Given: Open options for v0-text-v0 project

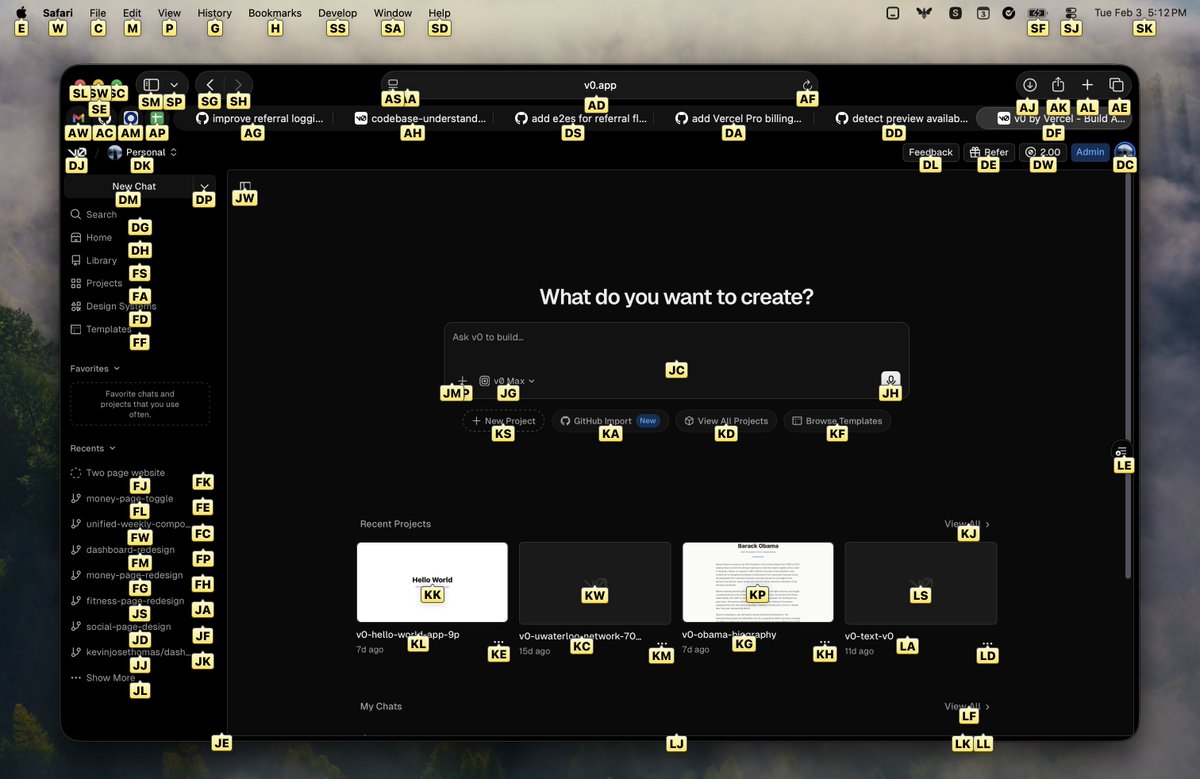Looking at the screenshot, I should 987,642.
